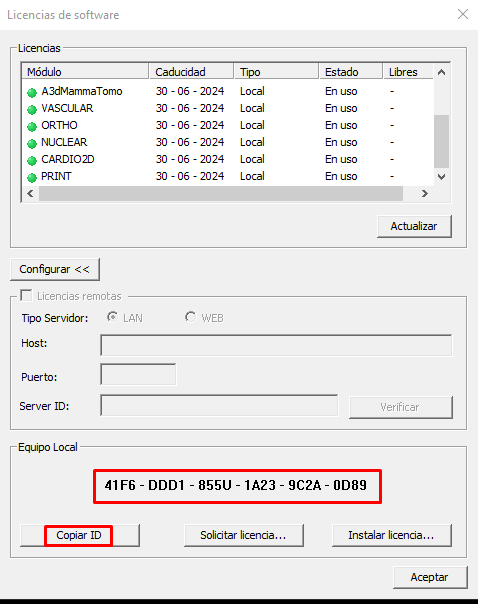Click the CARDIO2D green status icon

click(x=32, y=160)
